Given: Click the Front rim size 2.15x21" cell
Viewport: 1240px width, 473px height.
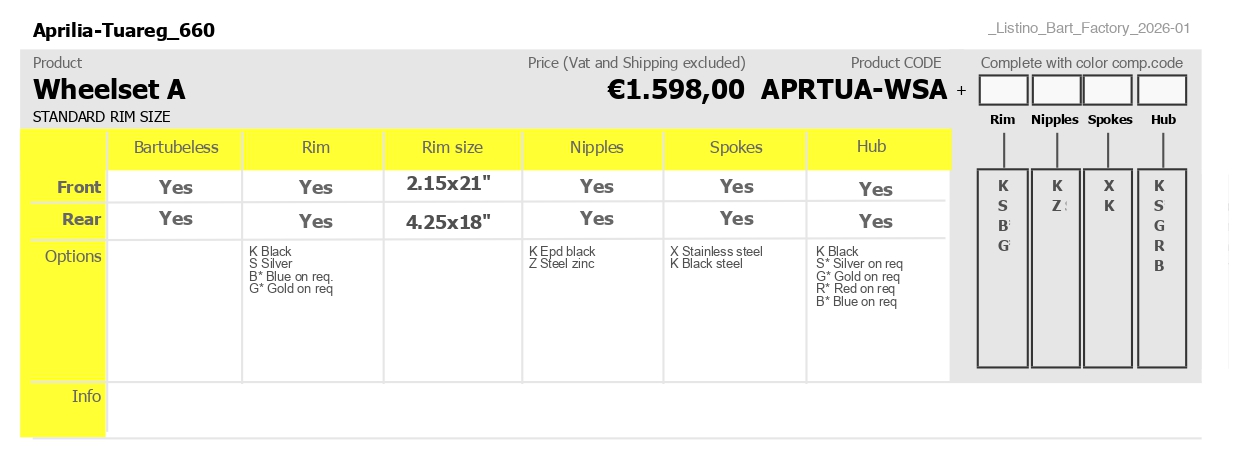Looking at the screenshot, I should (x=449, y=184).
